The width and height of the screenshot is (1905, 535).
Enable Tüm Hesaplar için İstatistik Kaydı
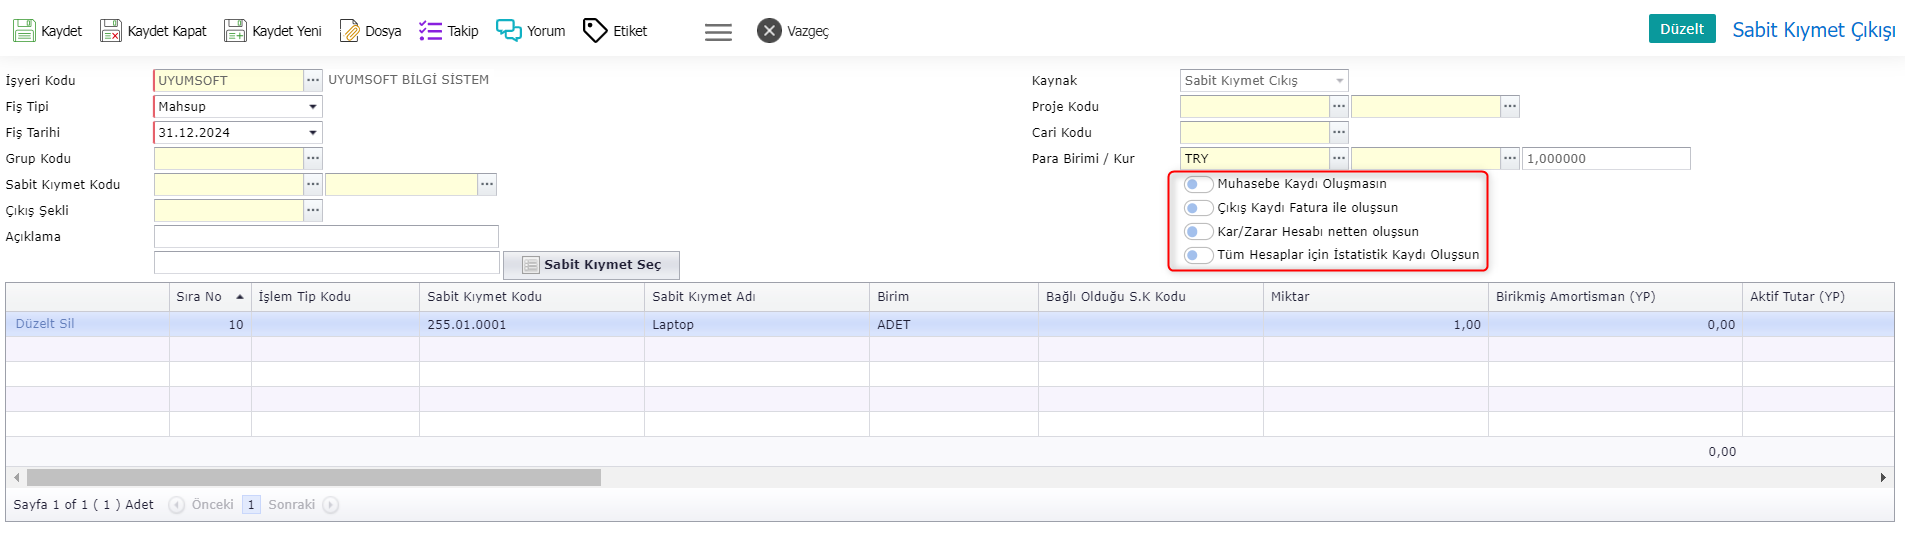(x=1198, y=255)
